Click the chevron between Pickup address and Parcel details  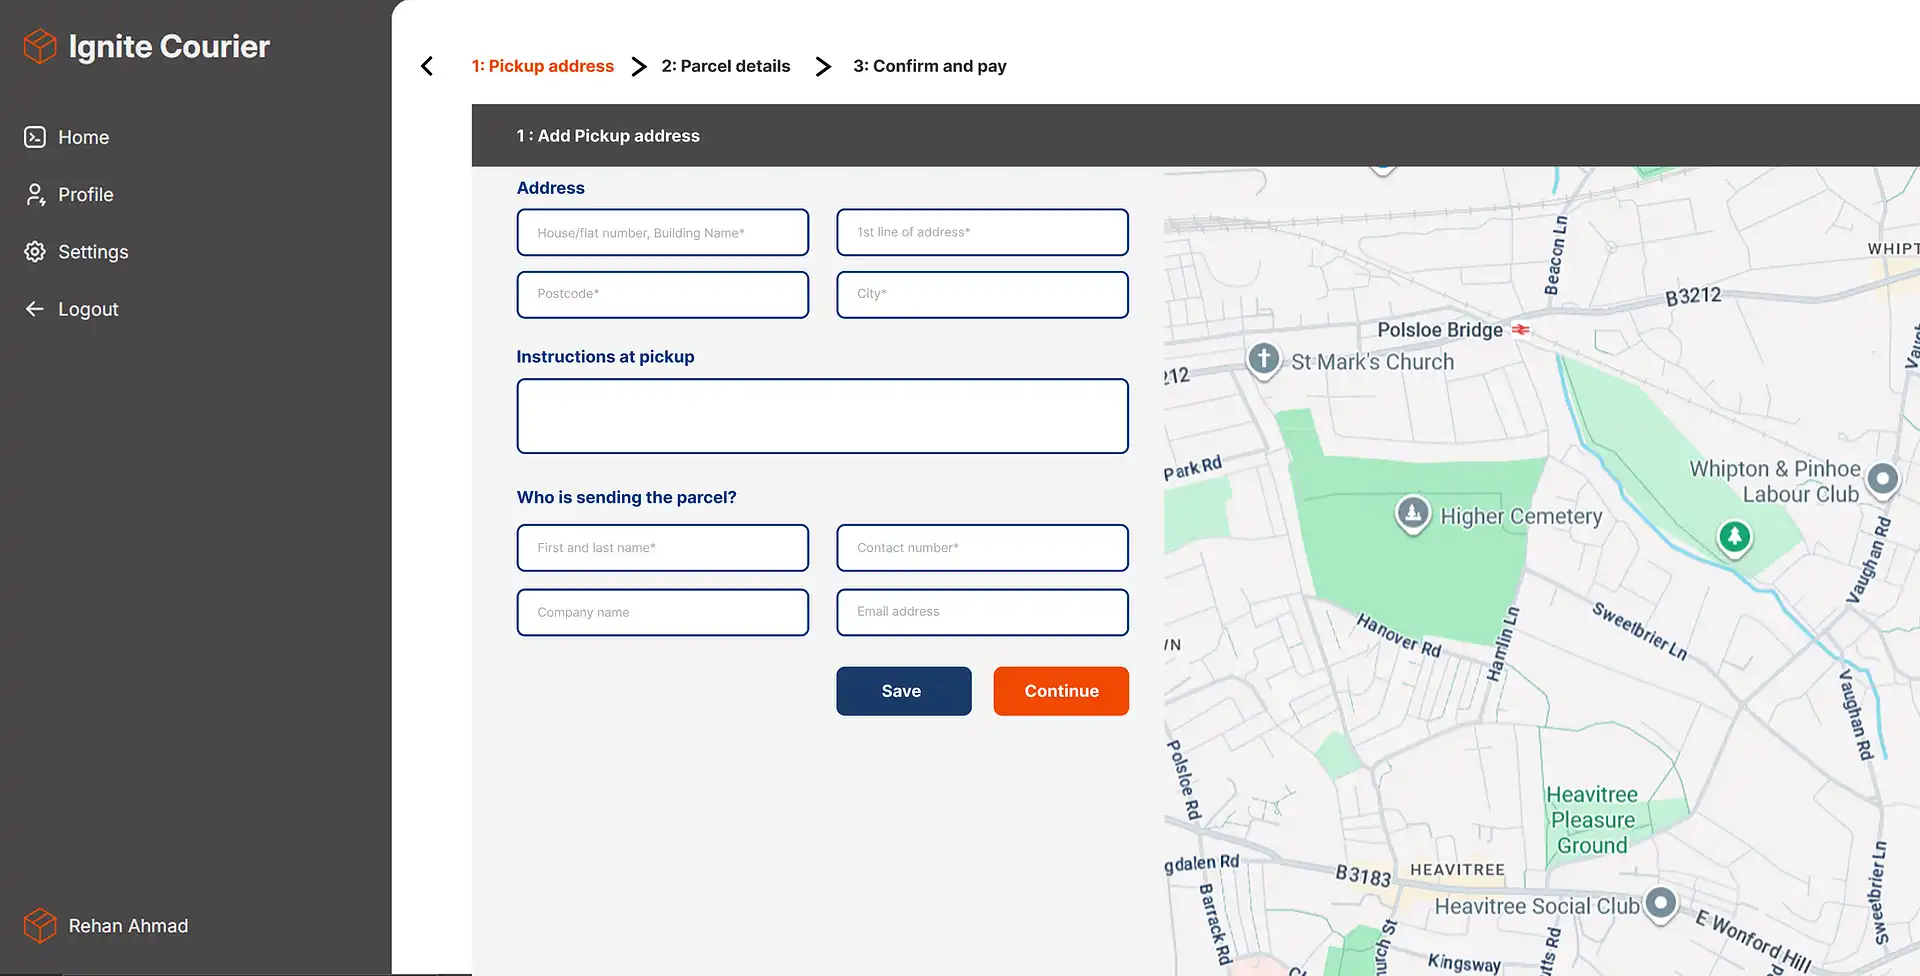click(638, 66)
